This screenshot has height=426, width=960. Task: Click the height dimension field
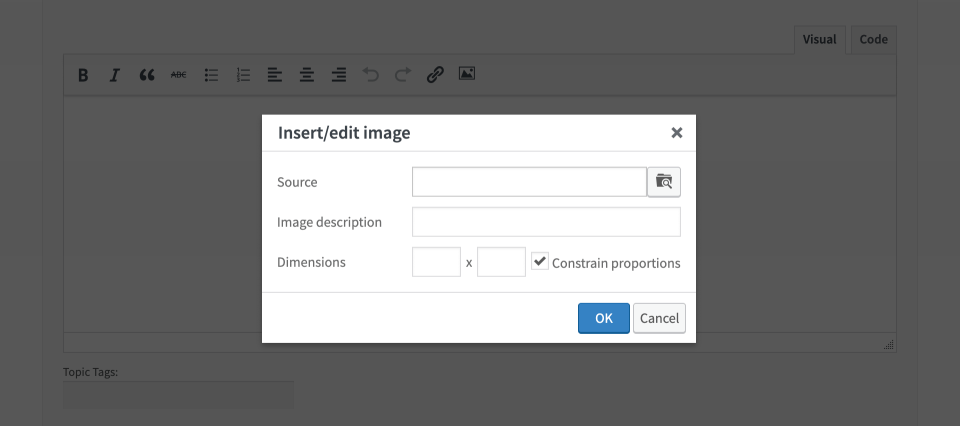coord(501,262)
